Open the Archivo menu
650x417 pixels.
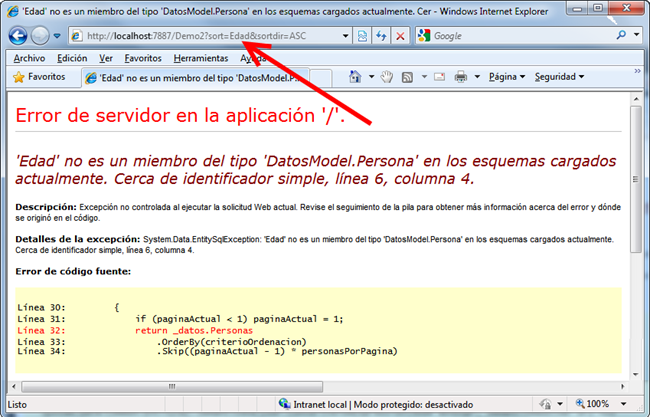click(29, 58)
